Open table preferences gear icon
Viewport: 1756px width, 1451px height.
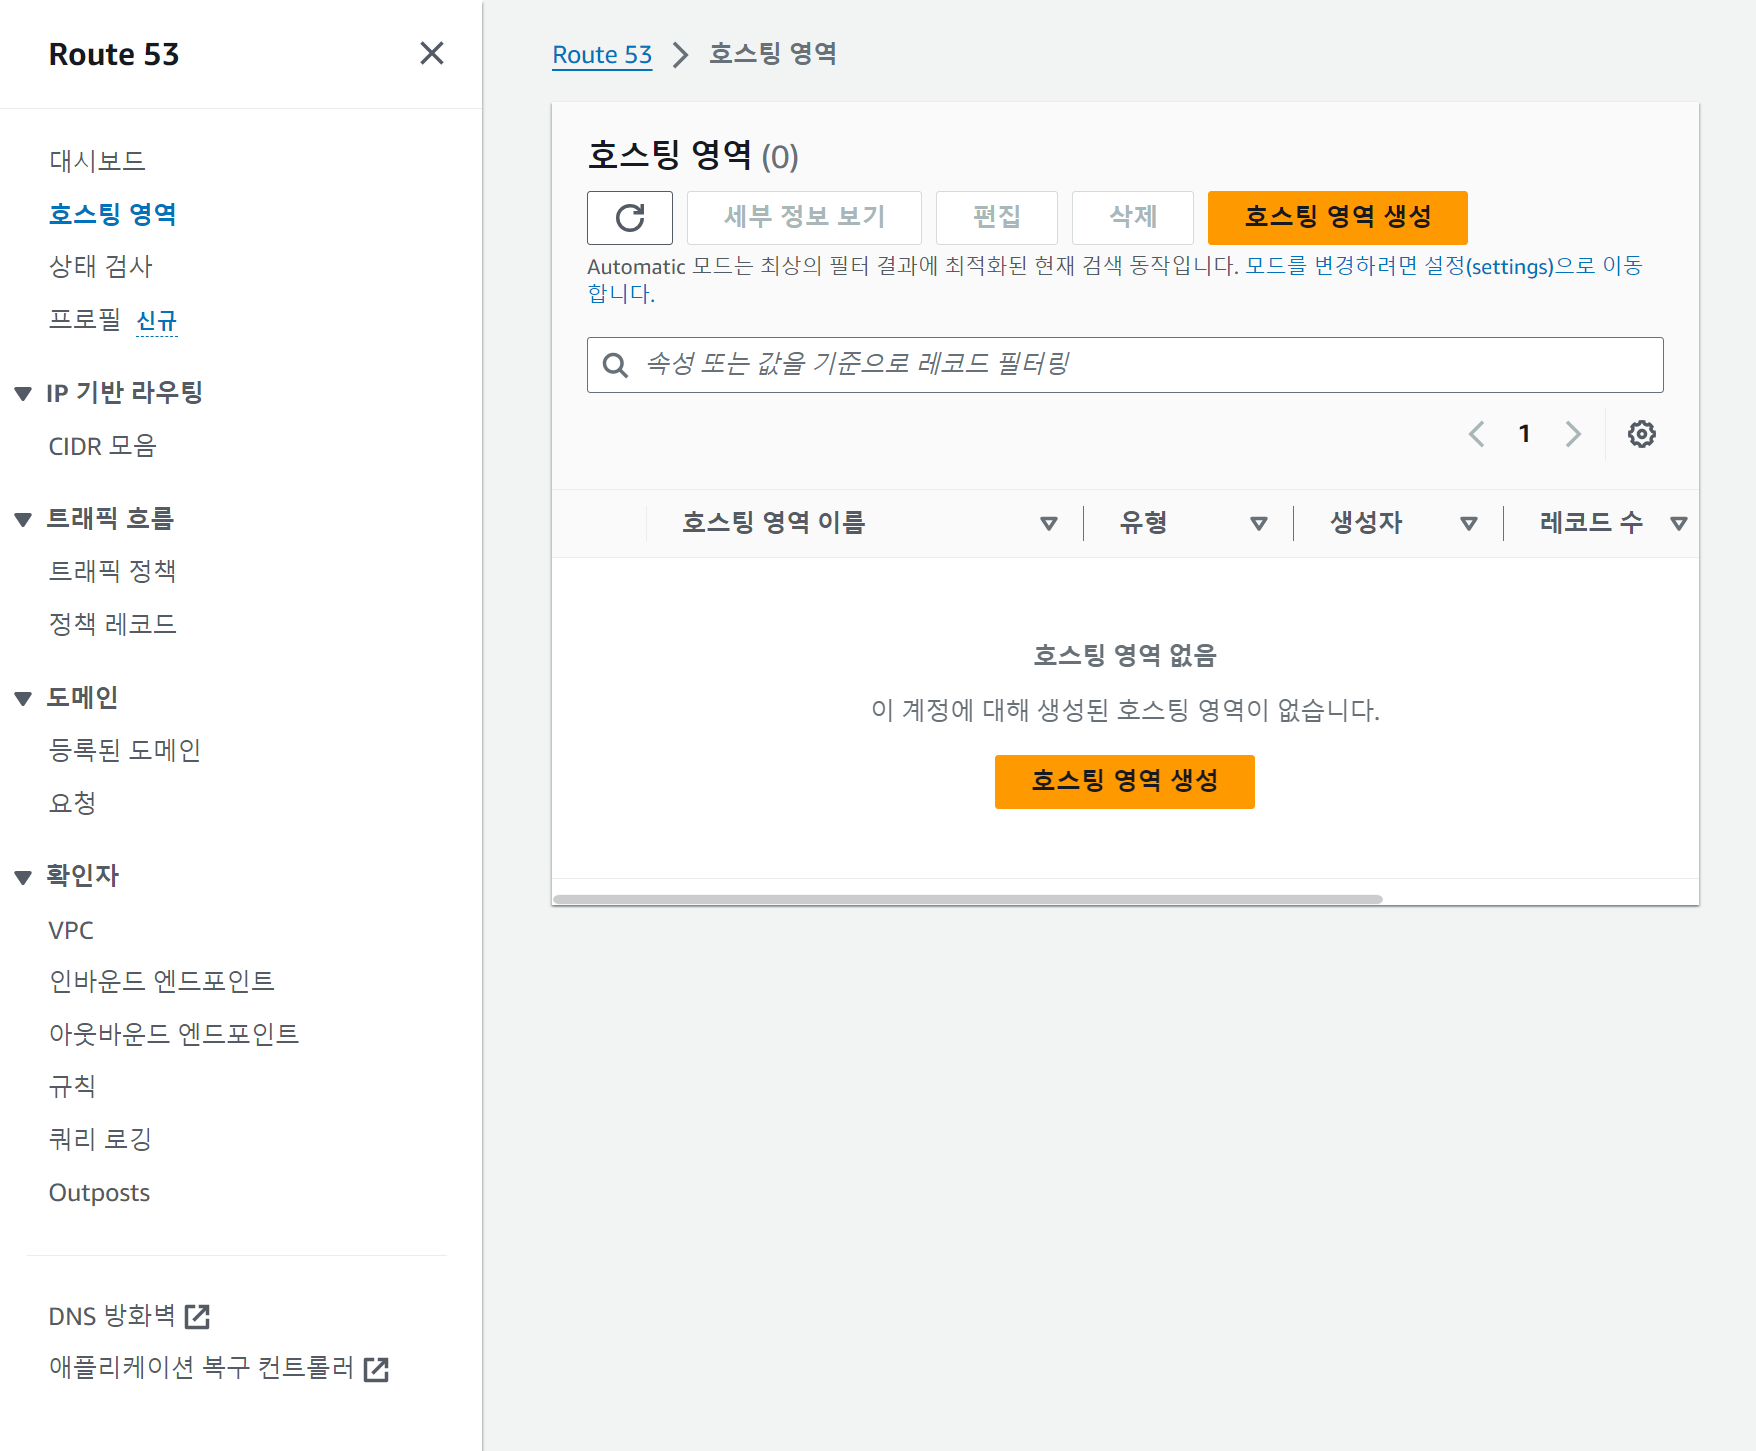[x=1642, y=434]
